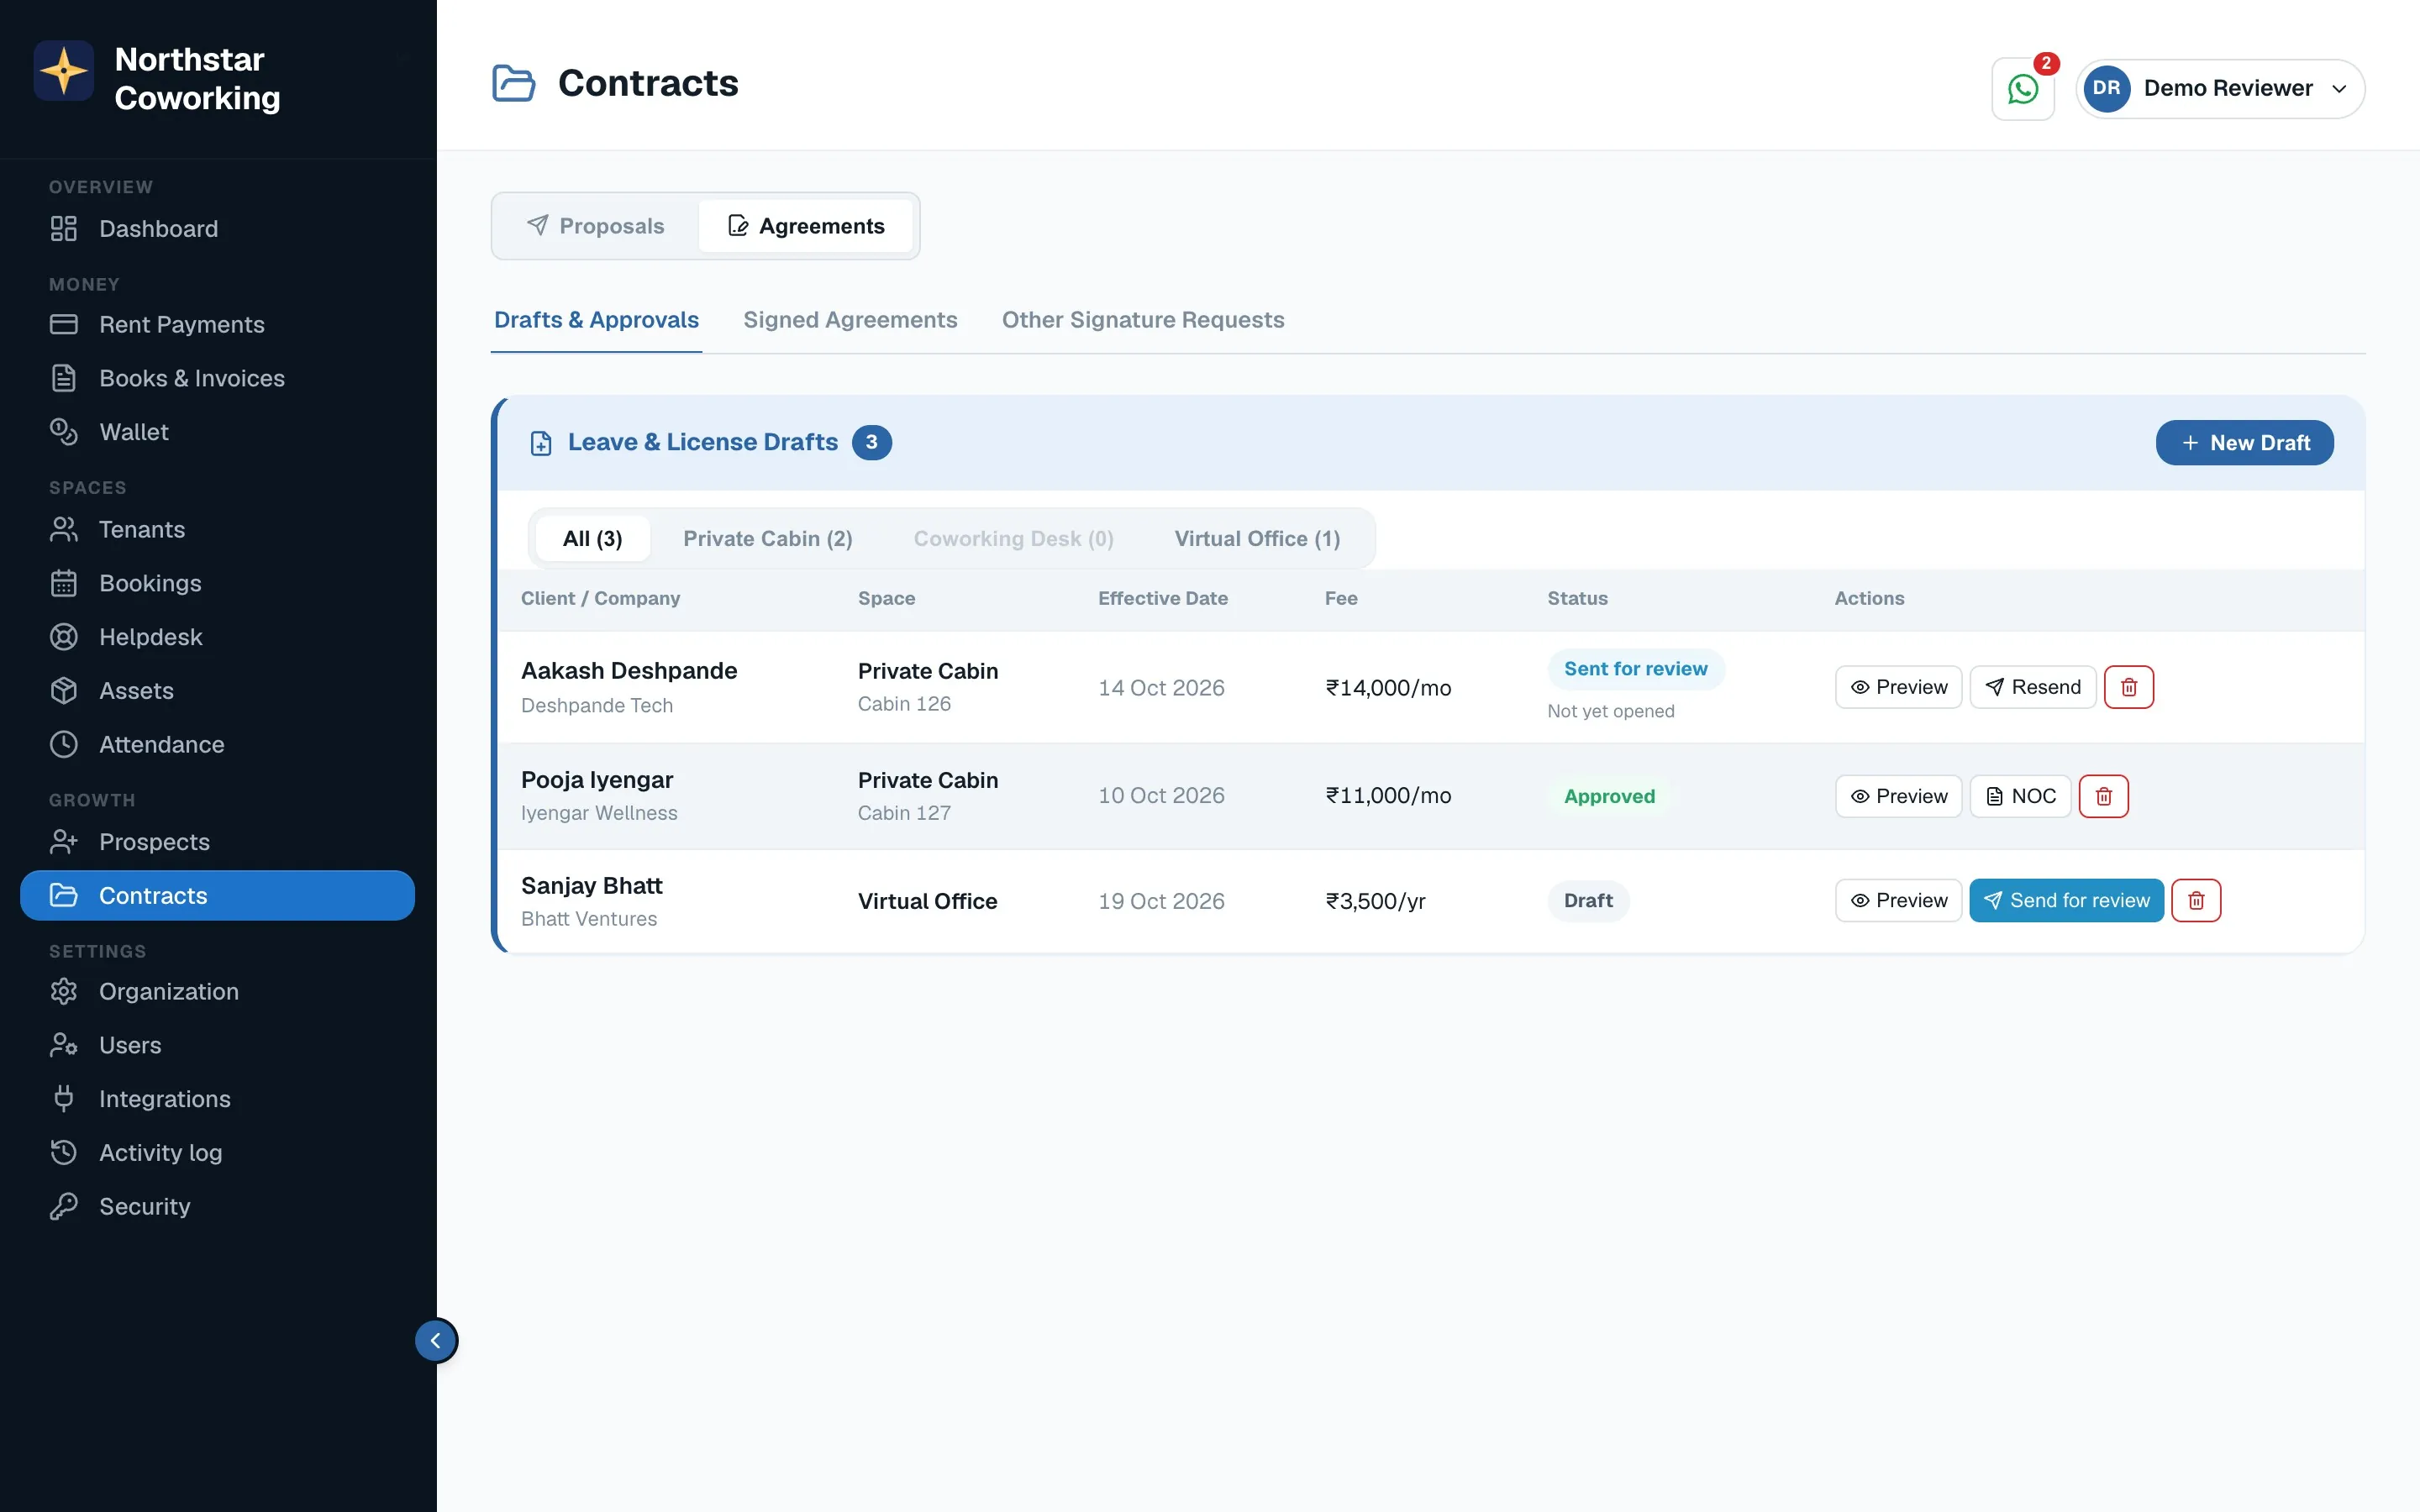
Task: View the Activity log
Action: (218, 1153)
